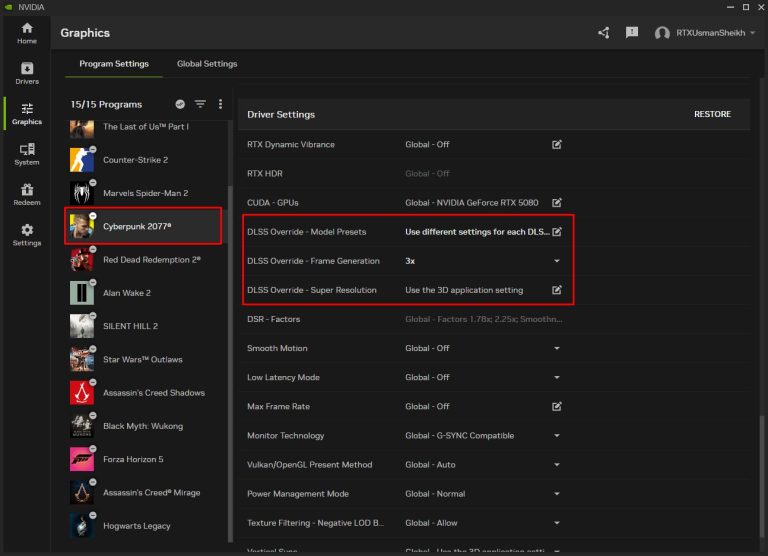Click the share icon in header
Image resolution: width=768 pixels, height=556 pixels.
604,33
